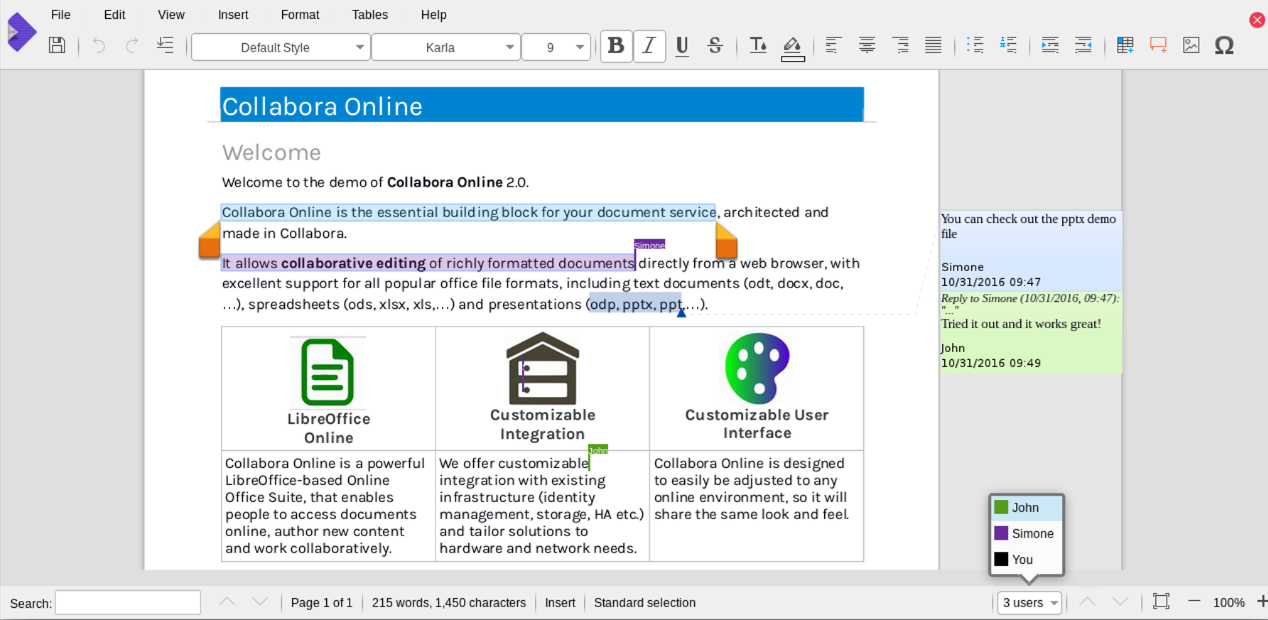This screenshot has height=620, width=1268.
Task: Select Simone in users list
Action: (x=1027, y=534)
